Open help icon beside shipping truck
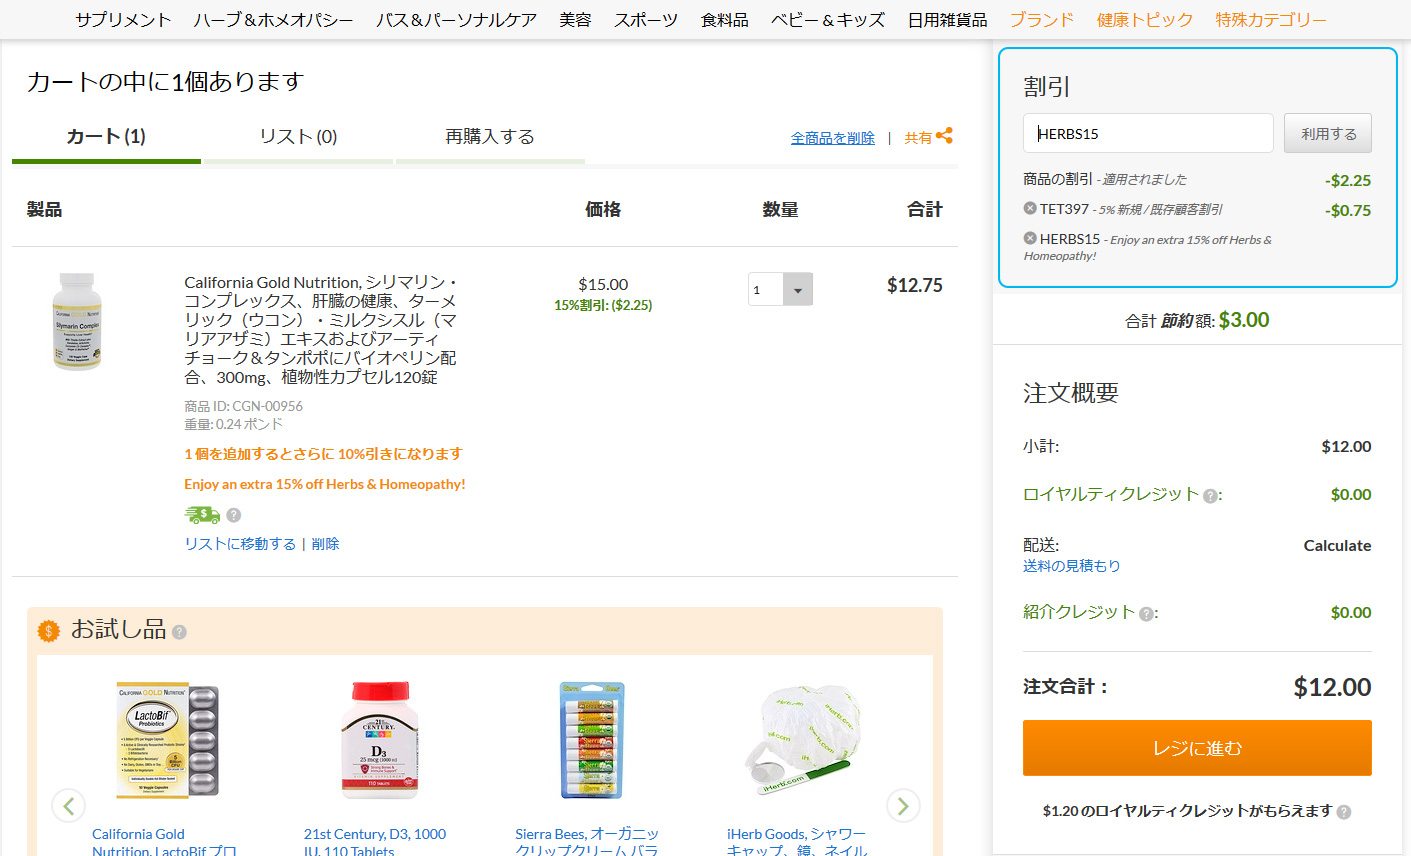 [x=234, y=515]
